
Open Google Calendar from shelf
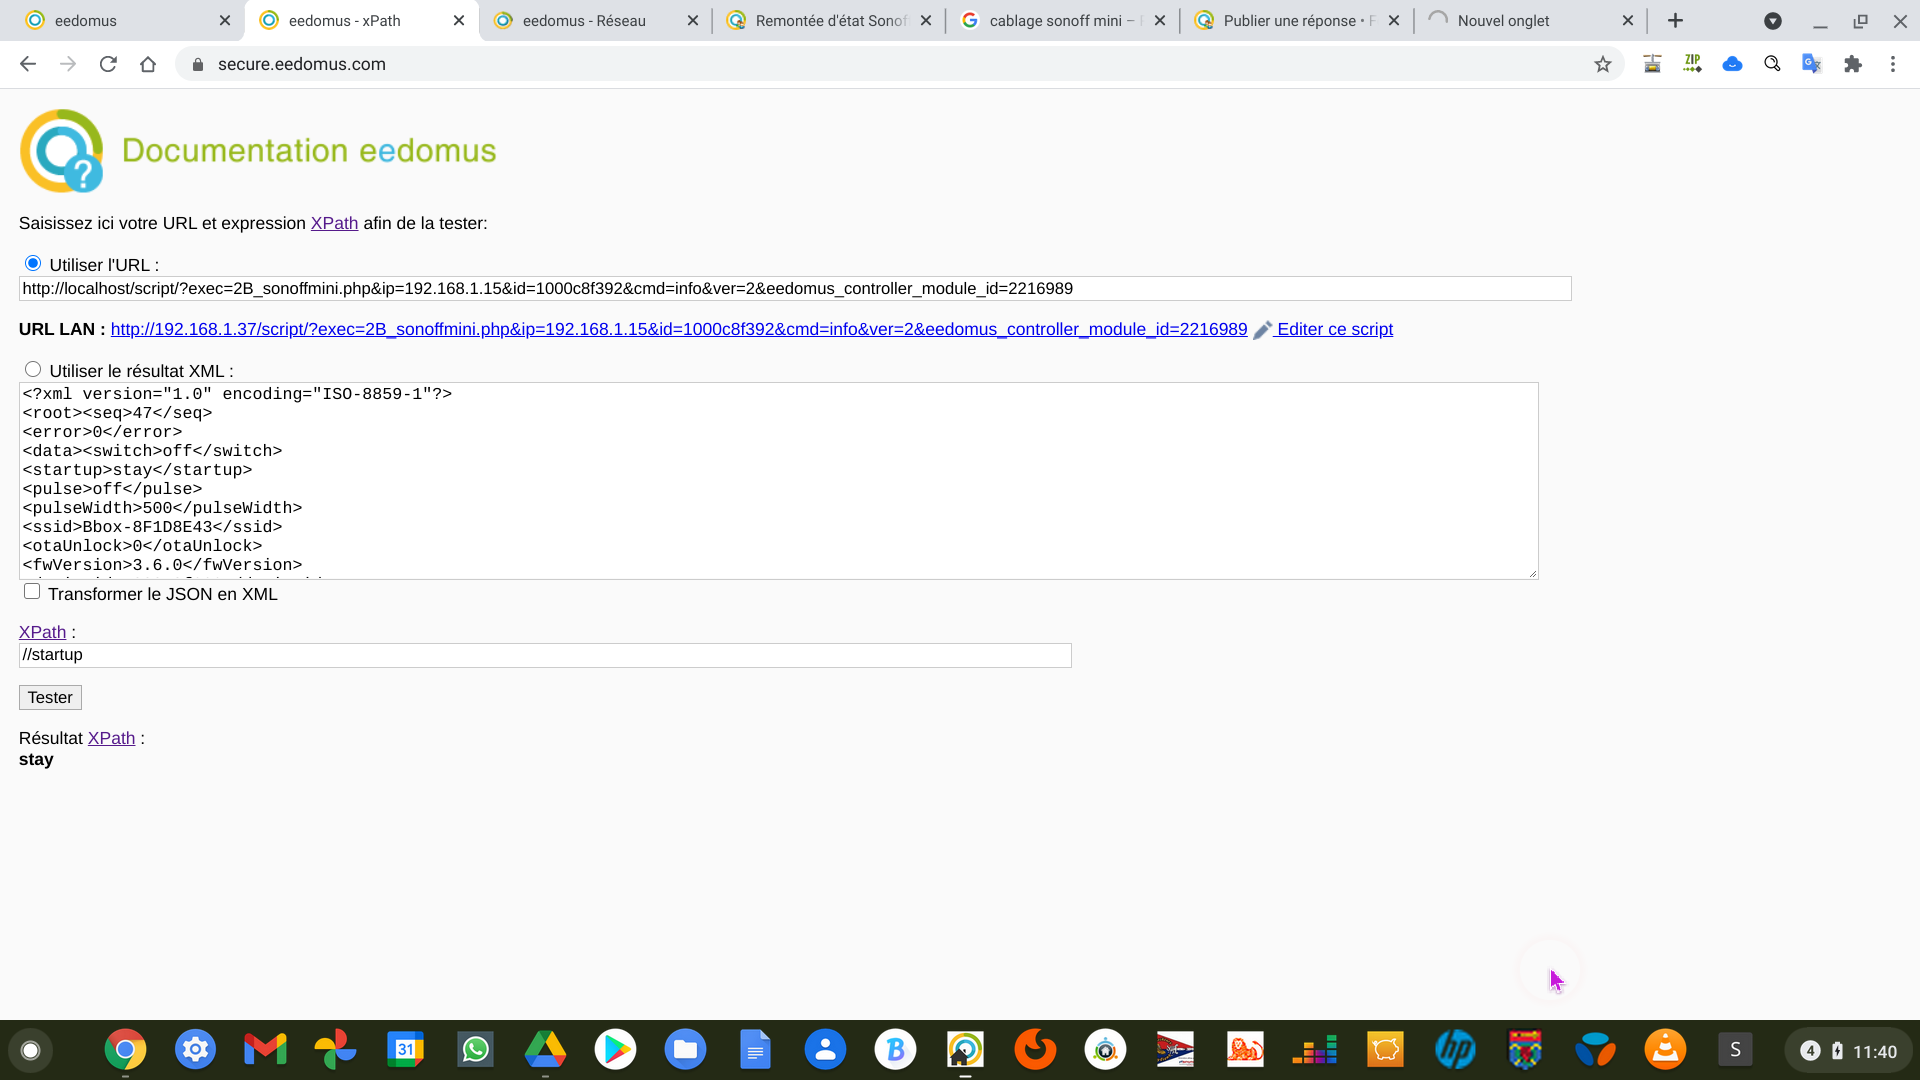(x=405, y=1050)
